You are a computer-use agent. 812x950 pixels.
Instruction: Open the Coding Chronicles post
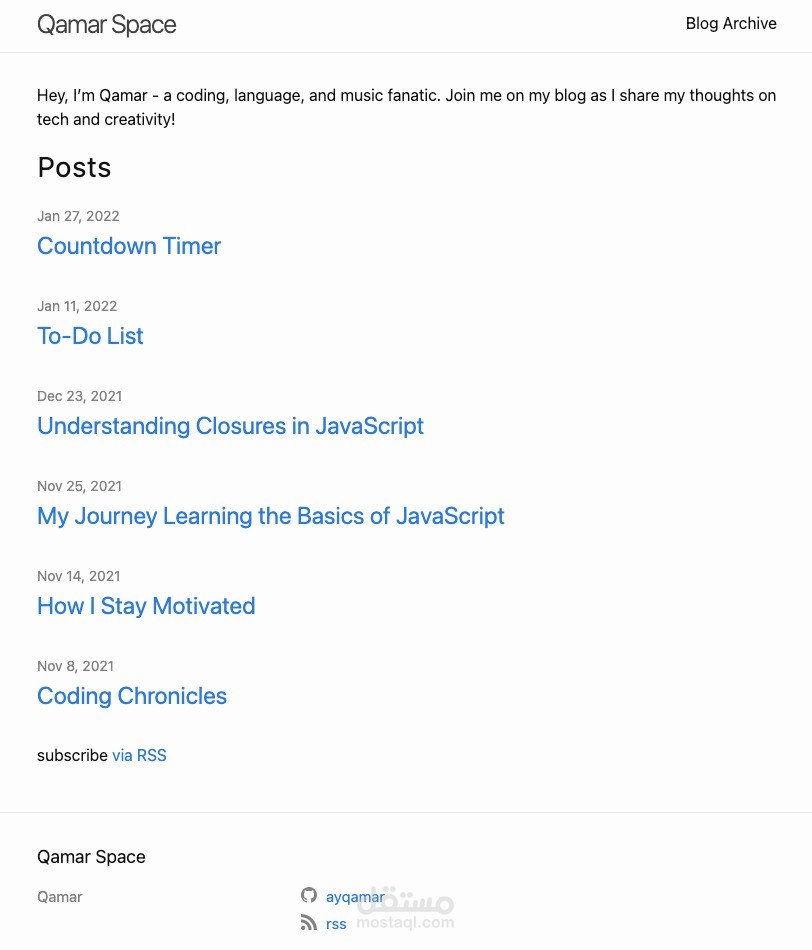(x=132, y=696)
